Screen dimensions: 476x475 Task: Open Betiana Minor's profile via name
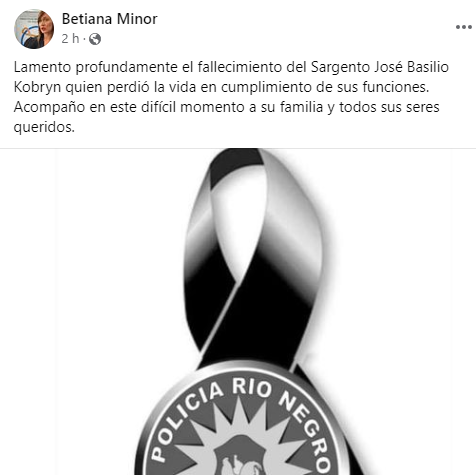coord(109,19)
